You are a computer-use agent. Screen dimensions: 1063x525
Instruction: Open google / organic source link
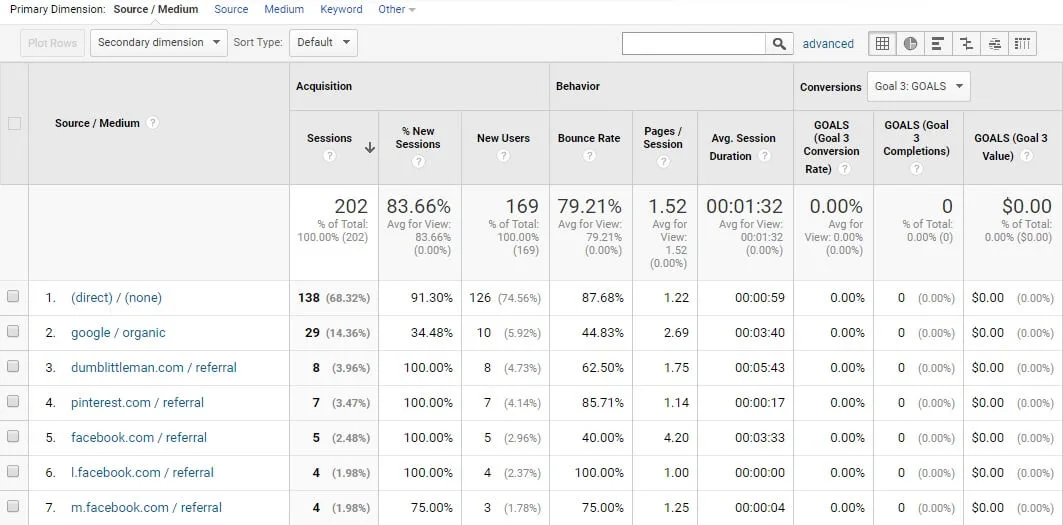[118, 333]
